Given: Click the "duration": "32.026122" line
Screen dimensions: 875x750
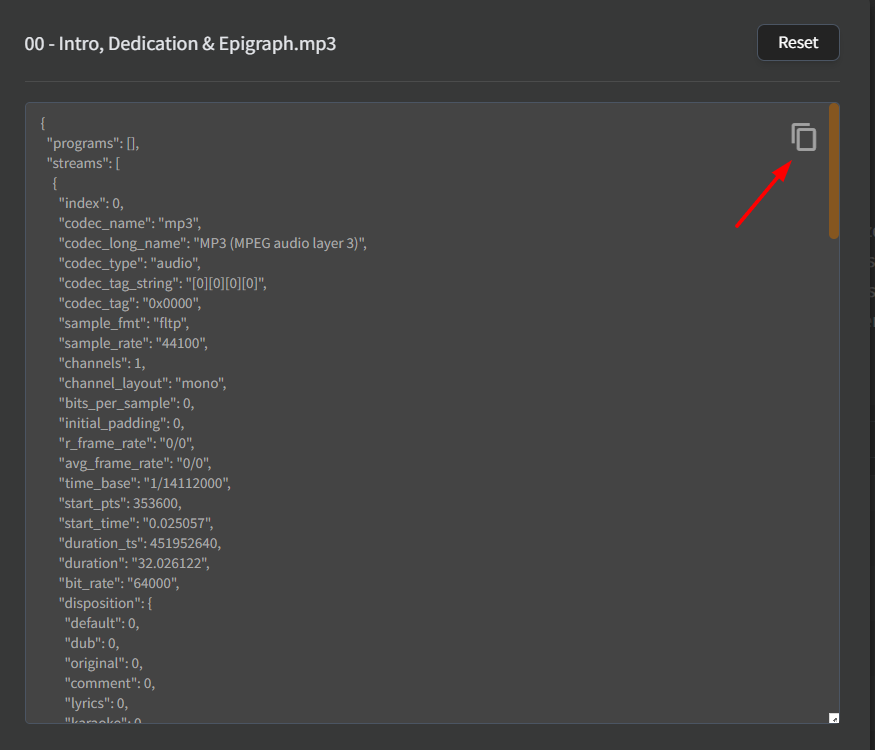Looking at the screenshot, I should 134,563.
